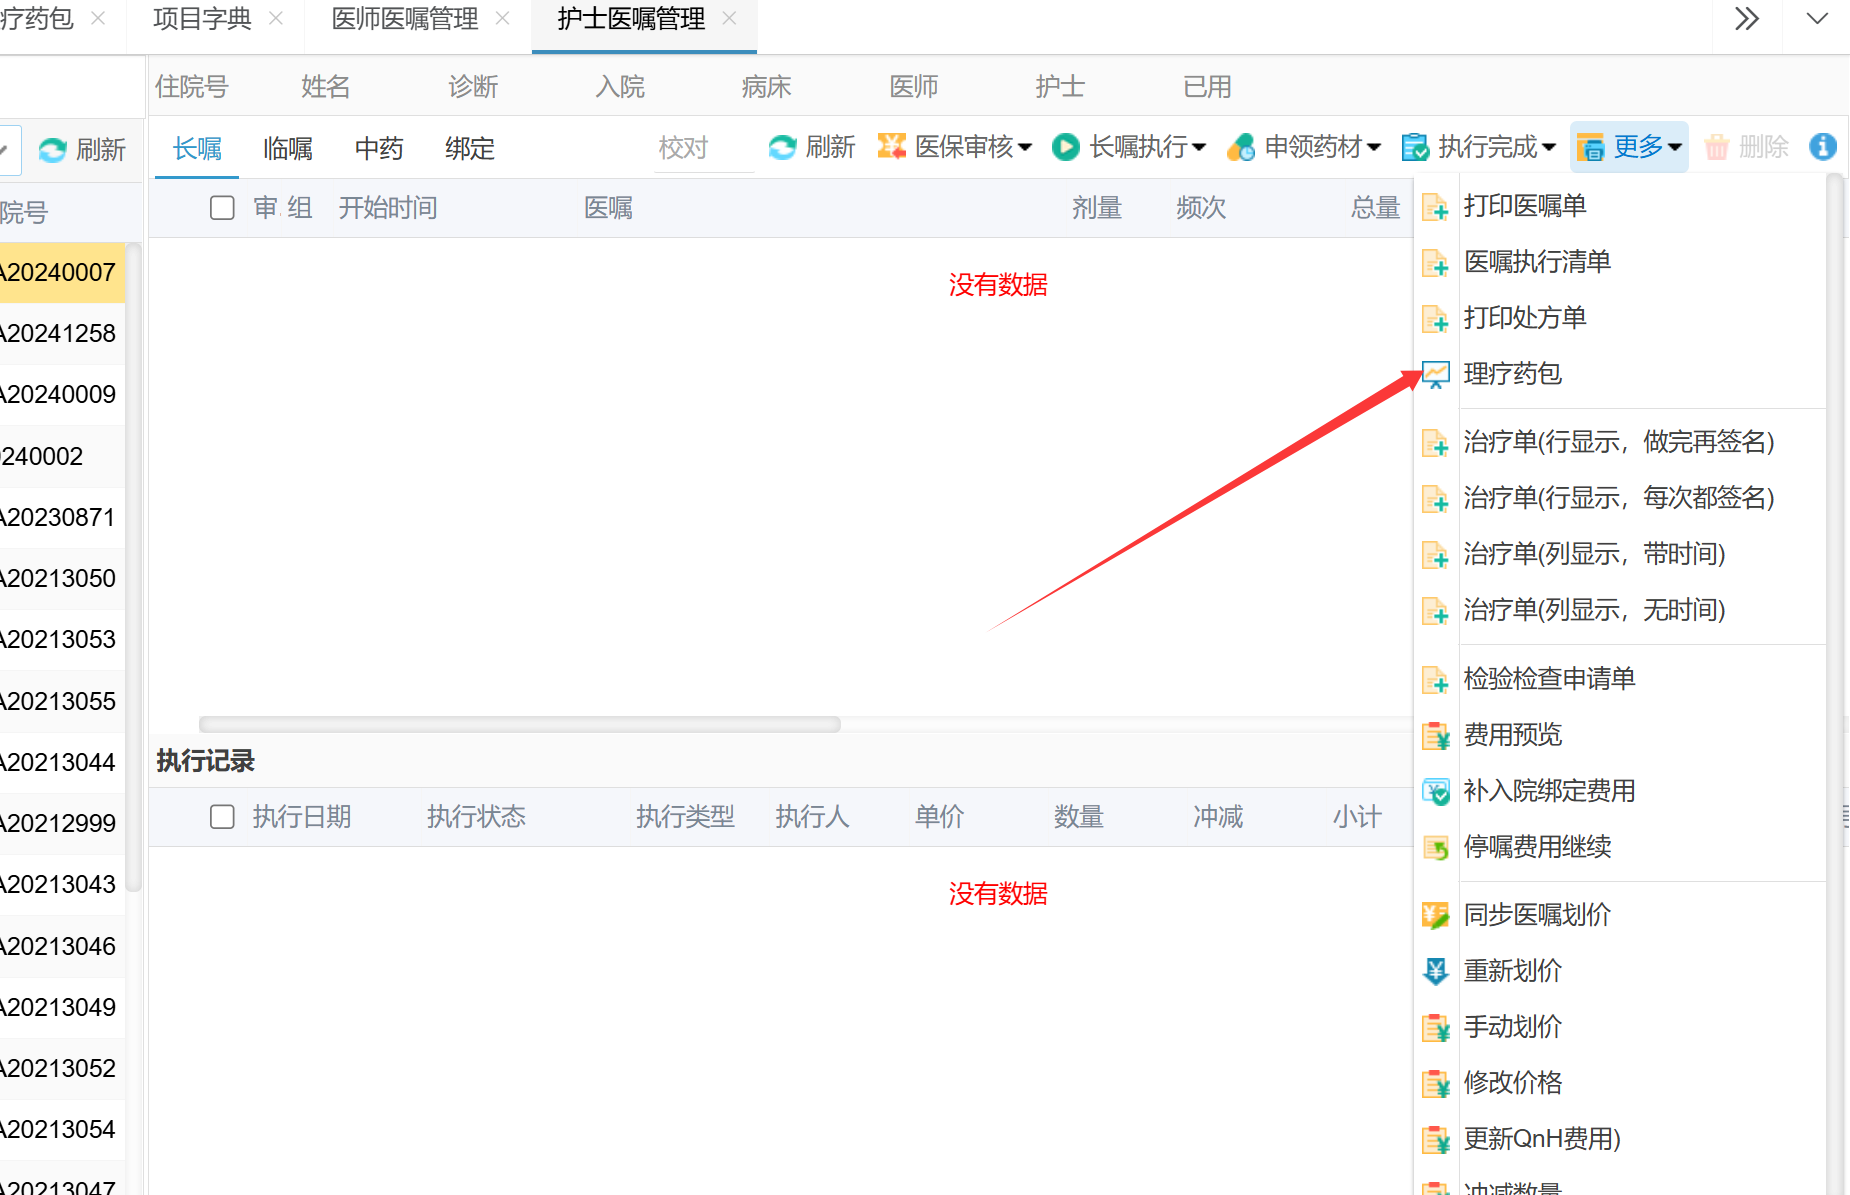Click the blue info icon in toolbar
The width and height of the screenshot is (1850, 1195).
1822,147
